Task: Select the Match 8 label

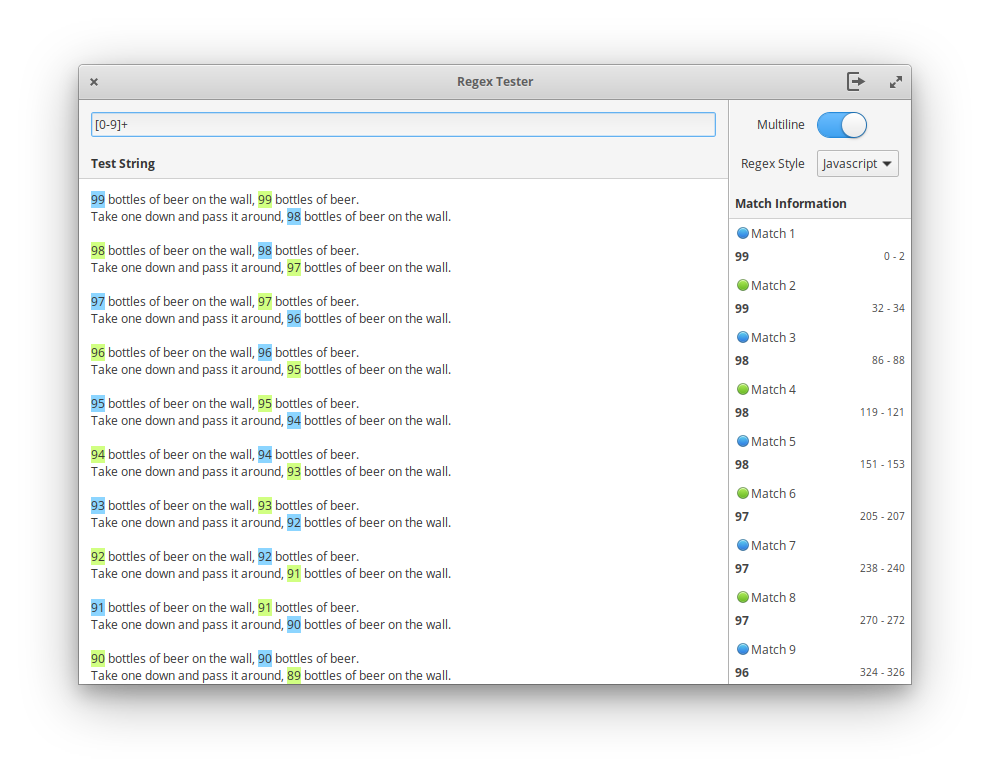Action: pos(773,597)
